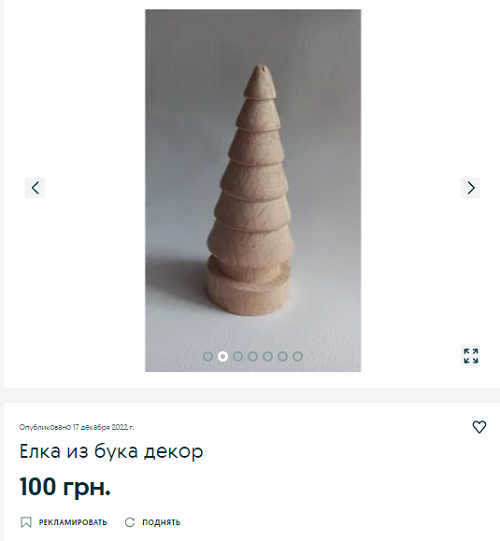Screen dimensions: 500x541
Task: Select the fifth photo indicator dot
Action: pyautogui.click(x=268, y=356)
